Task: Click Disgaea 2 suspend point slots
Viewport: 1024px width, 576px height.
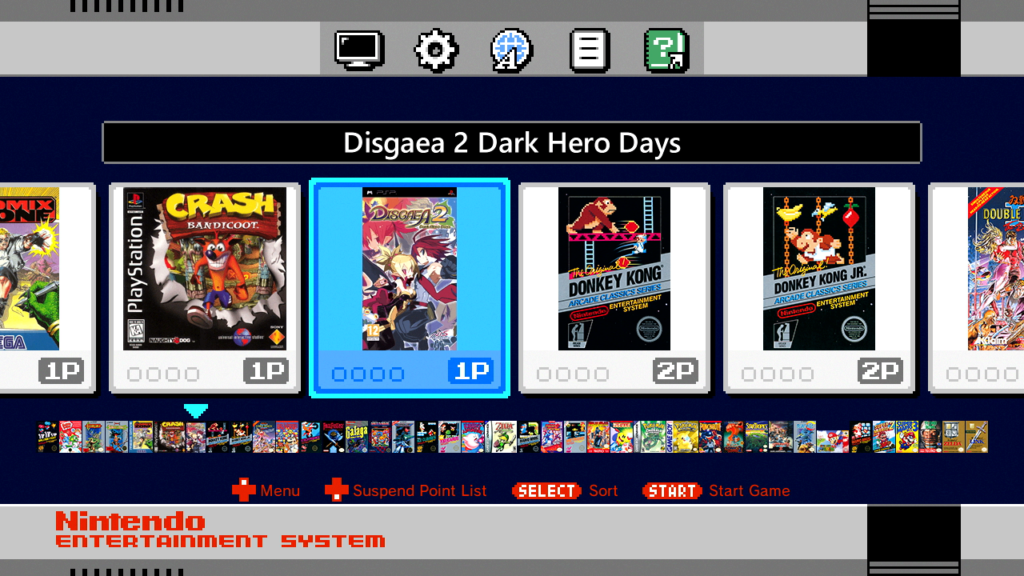Action: click(x=368, y=374)
